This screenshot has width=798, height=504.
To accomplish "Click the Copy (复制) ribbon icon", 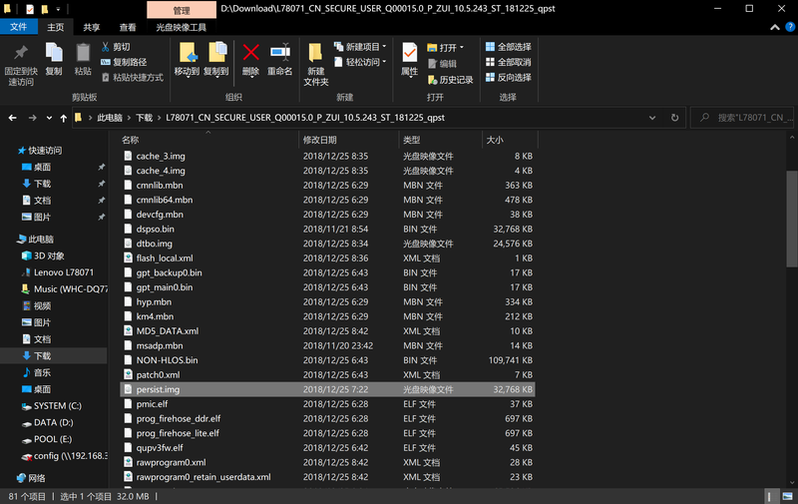I will 54,60.
